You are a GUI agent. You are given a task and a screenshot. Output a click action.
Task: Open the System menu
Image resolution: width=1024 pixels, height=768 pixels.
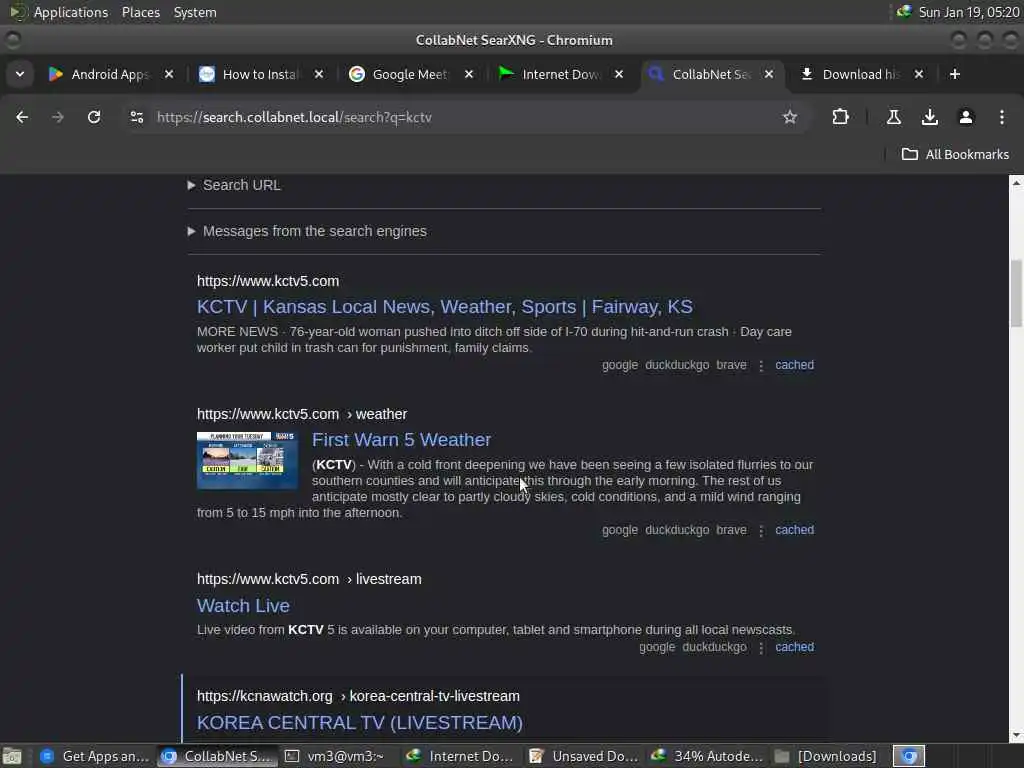[195, 12]
